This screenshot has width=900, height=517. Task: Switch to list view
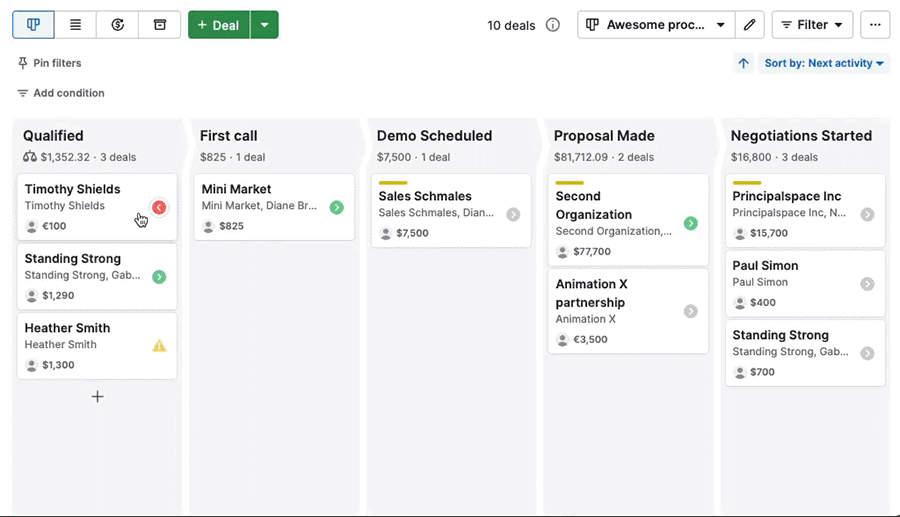point(75,25)
